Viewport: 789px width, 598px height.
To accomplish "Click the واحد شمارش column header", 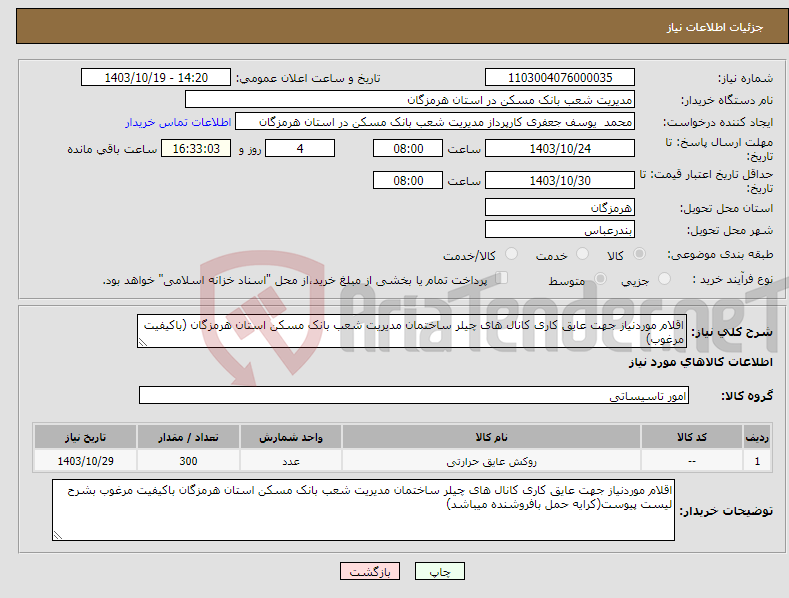I will (291, 437).
